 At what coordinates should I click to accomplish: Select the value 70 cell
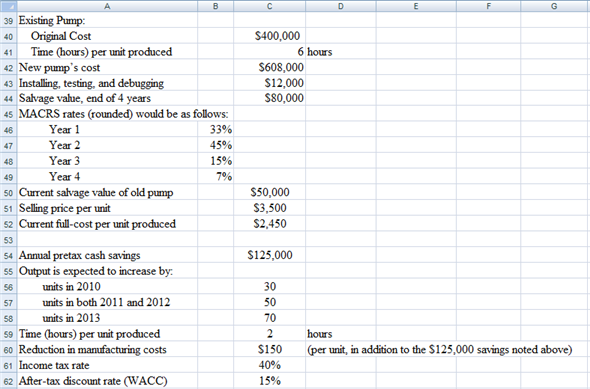(x=269, y=318)
